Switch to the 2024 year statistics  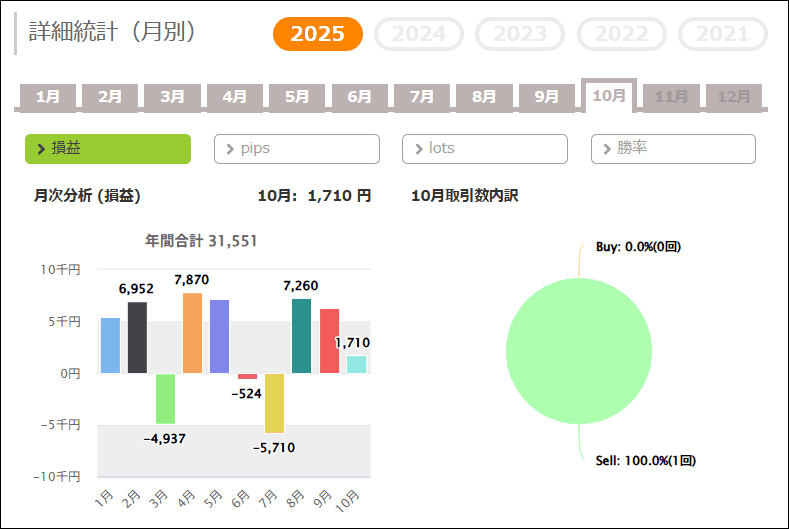click(418, 34)
